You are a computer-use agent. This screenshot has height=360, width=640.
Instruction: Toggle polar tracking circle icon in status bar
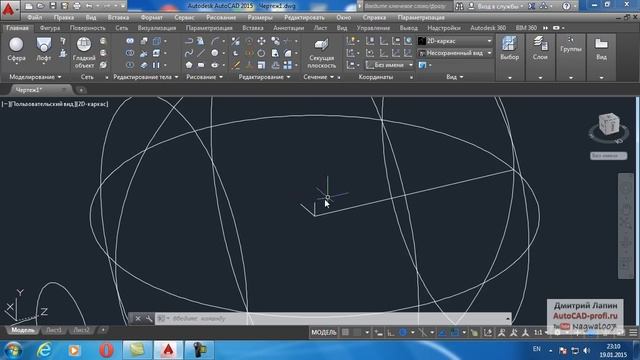click(x=403, y=333)
